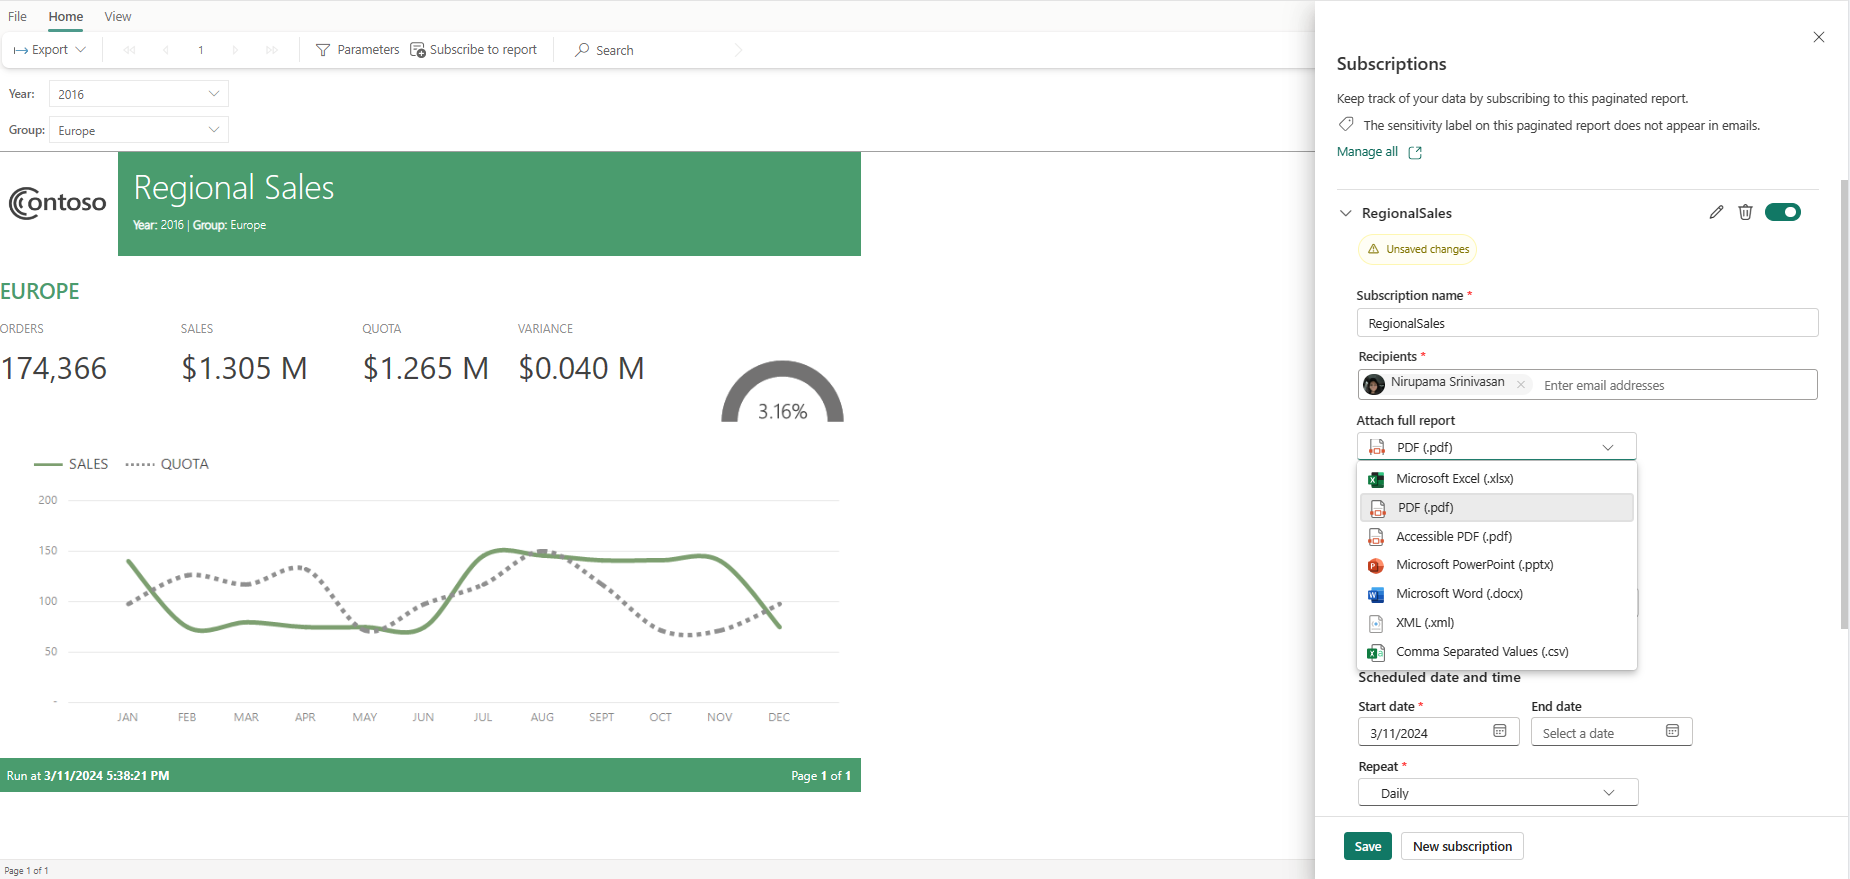Viewport: 1850px width, 879px height.
Task: Click the Subscribe to report icon
Action: pos(418,50)
